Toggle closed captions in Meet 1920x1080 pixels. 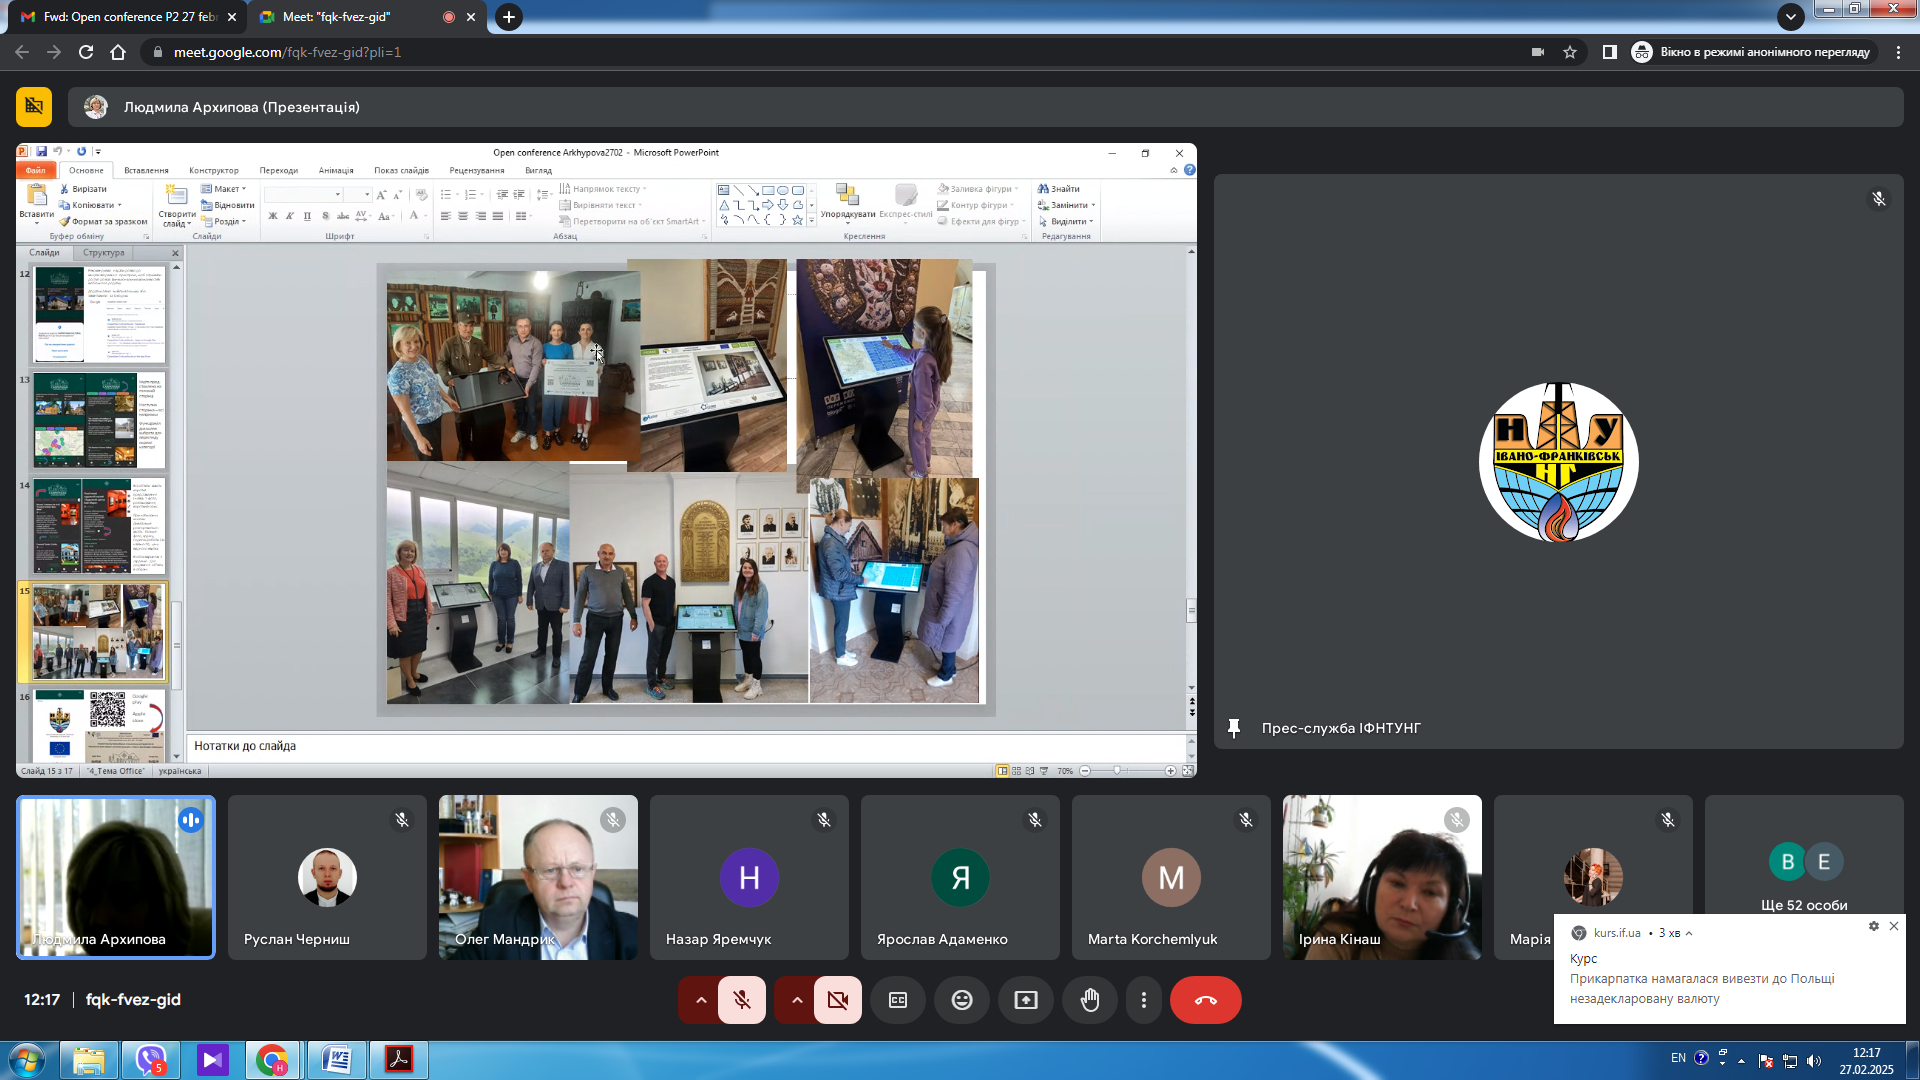click(x=898, y=1000)
